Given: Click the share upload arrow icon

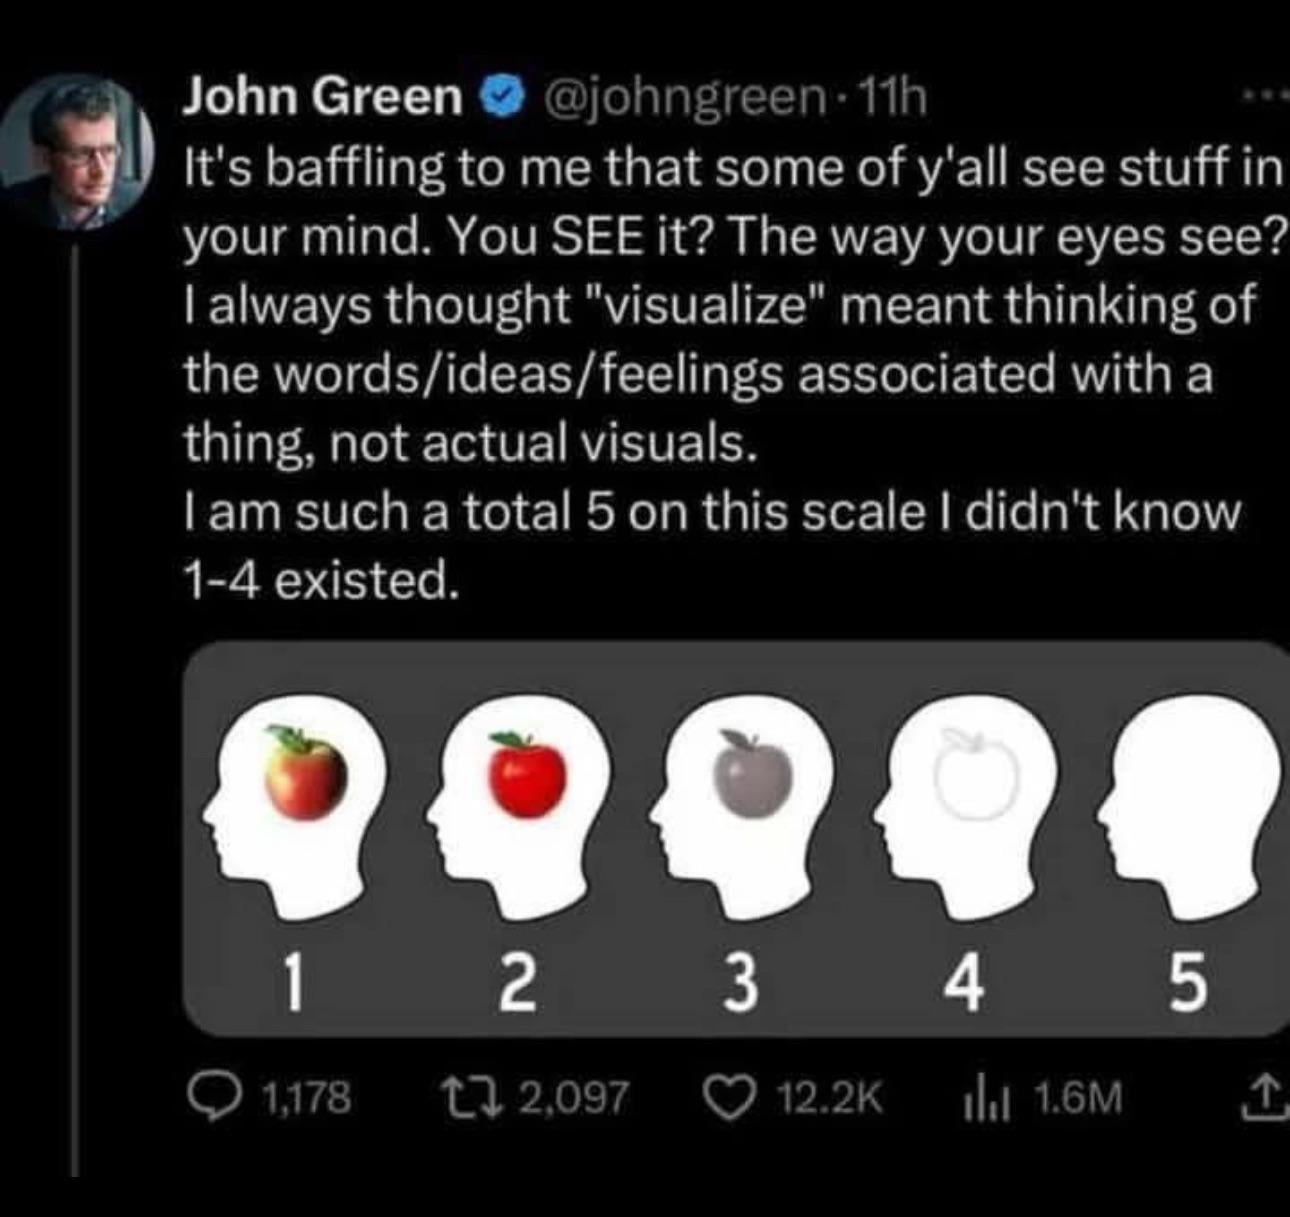Looking at the screenshot, I should (1270, 1098).
